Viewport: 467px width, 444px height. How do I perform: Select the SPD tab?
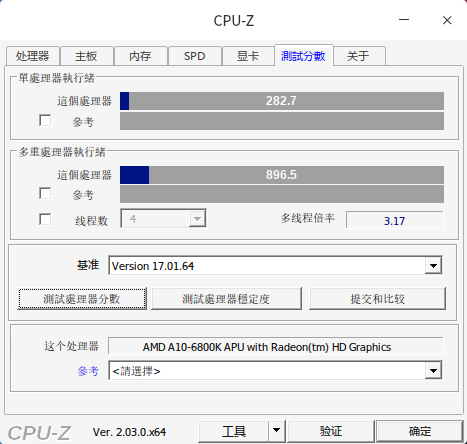(195, 56)
